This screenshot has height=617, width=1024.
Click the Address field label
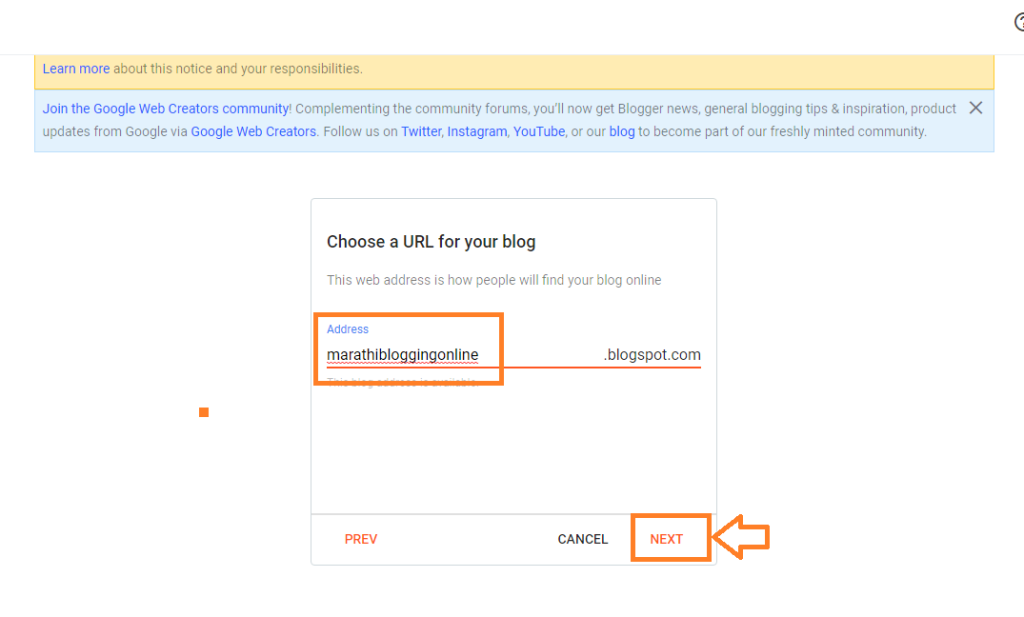click(x=347, y=329)
